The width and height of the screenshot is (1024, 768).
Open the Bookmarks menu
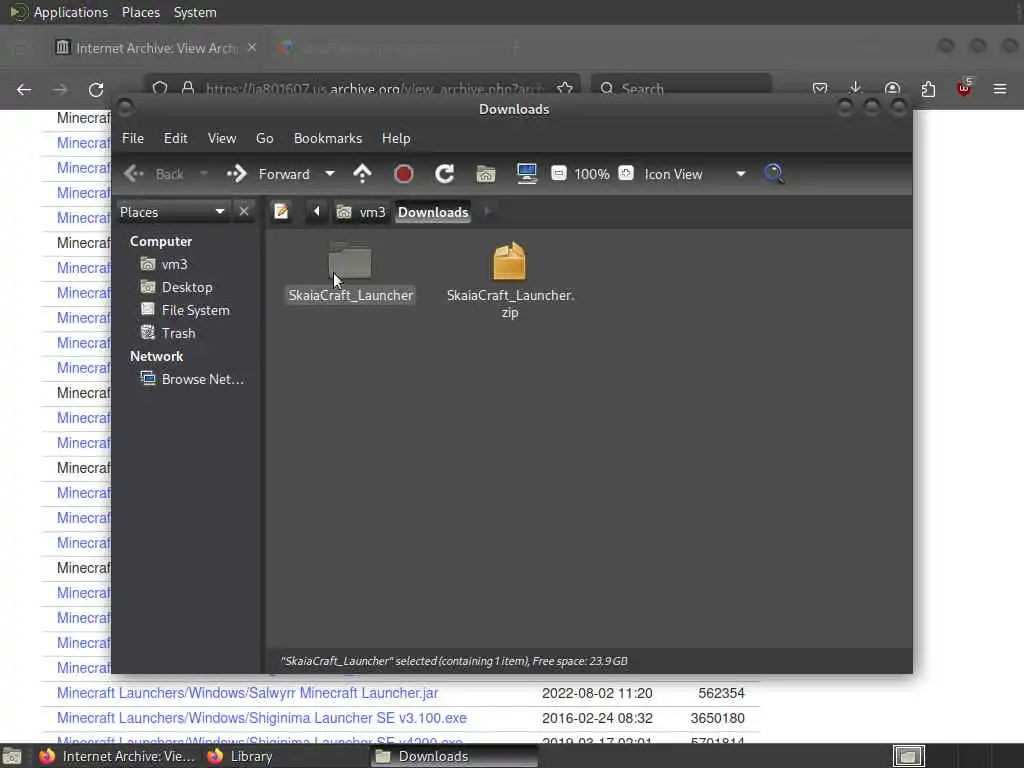tap(328, 138)
